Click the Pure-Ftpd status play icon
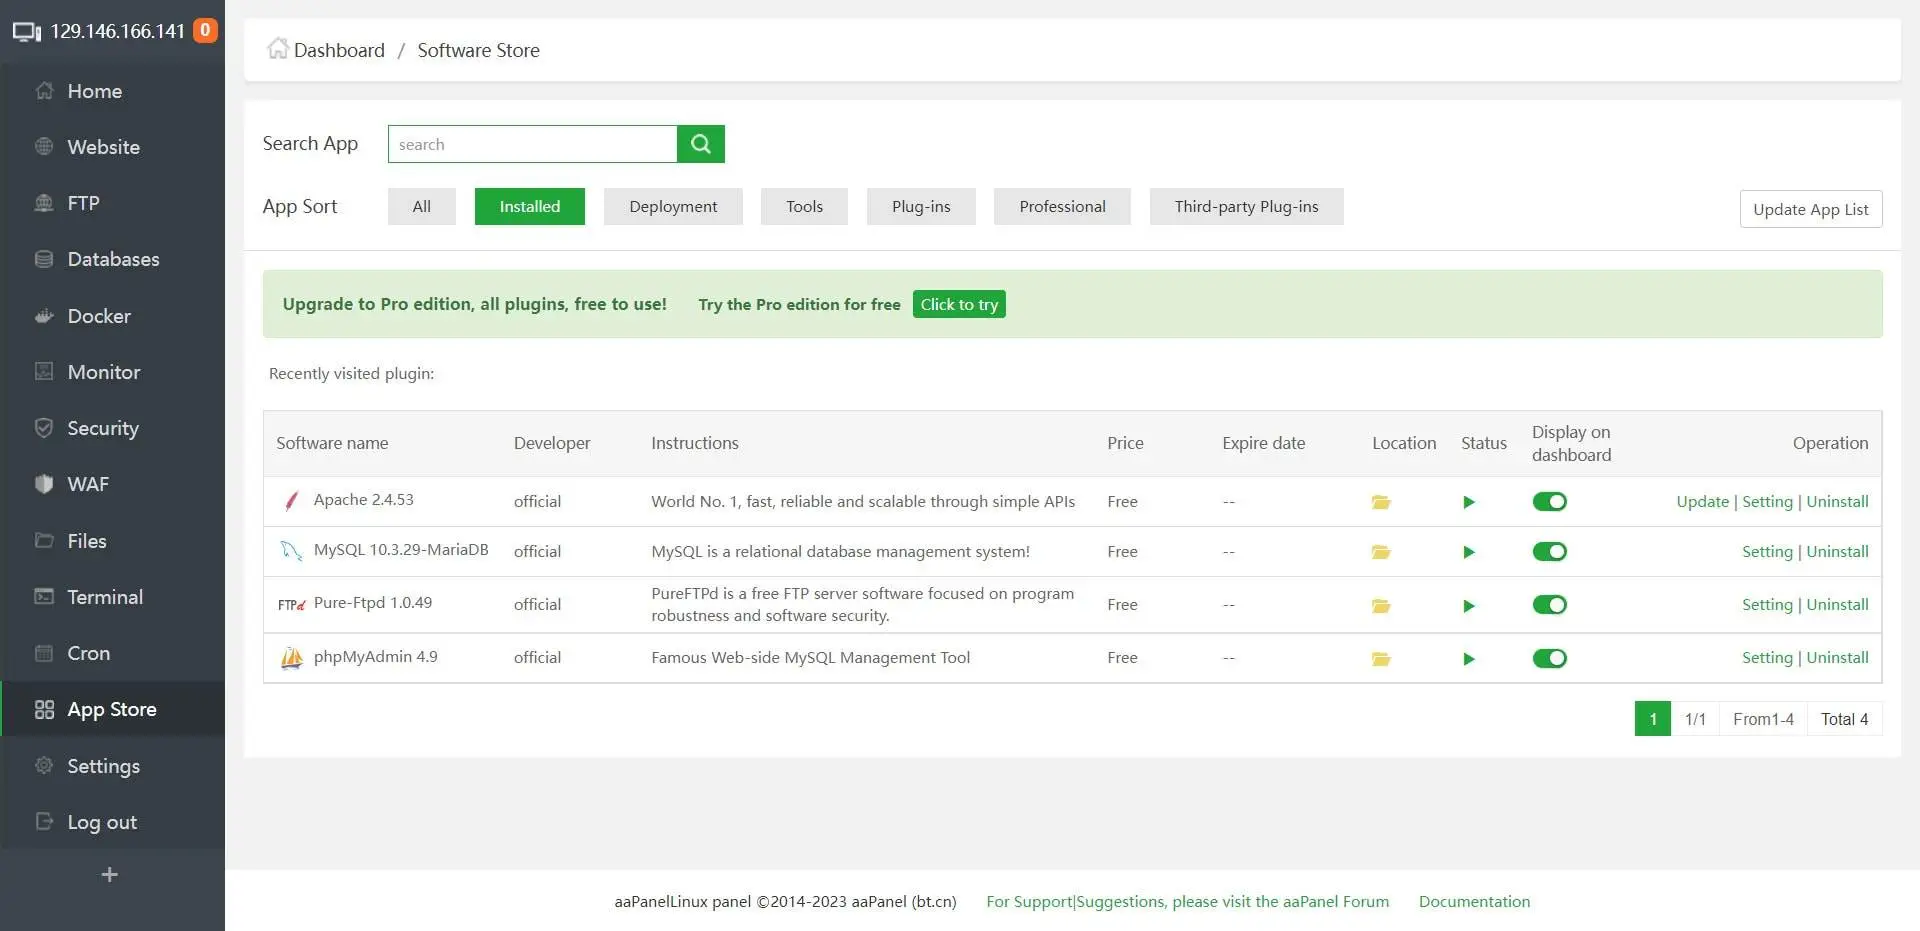 tap(1469, 605)
